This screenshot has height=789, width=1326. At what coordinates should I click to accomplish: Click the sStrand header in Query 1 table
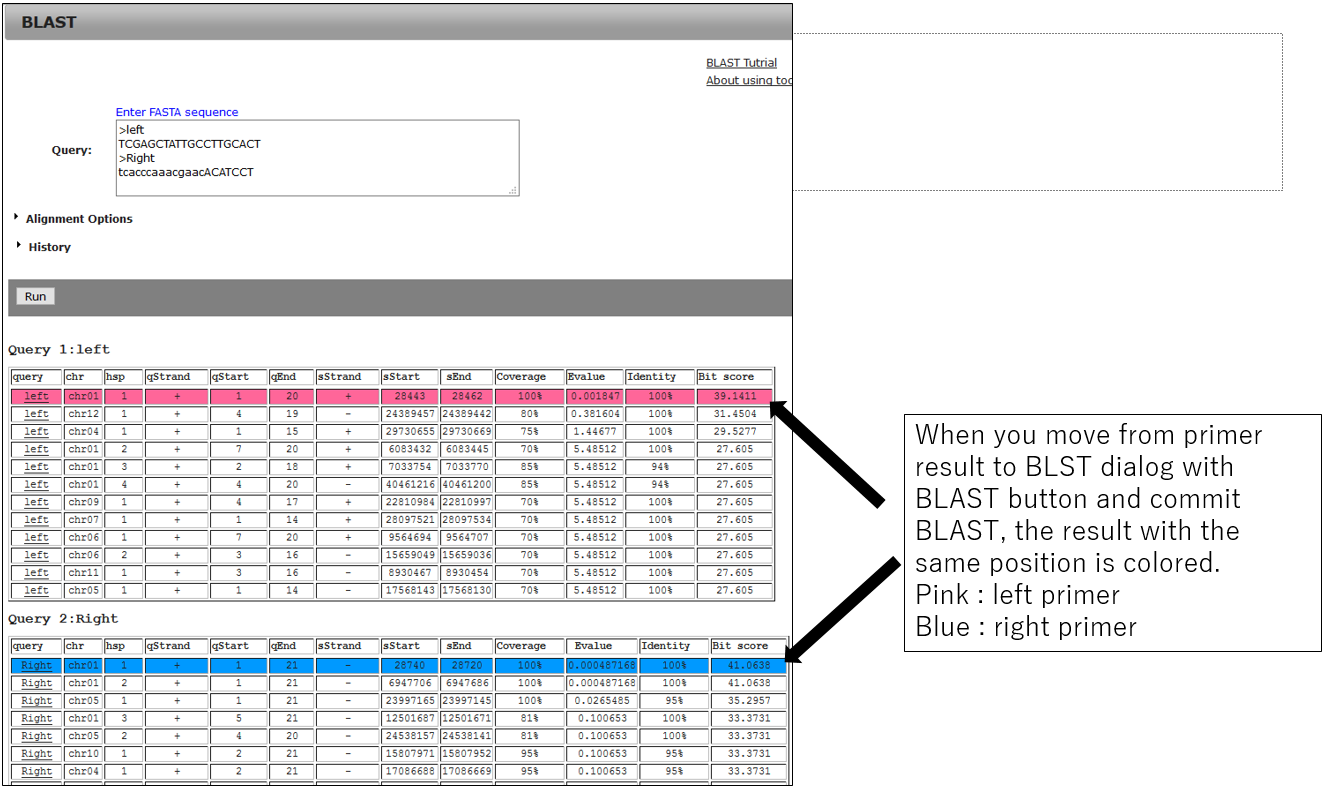pos(347,377)
